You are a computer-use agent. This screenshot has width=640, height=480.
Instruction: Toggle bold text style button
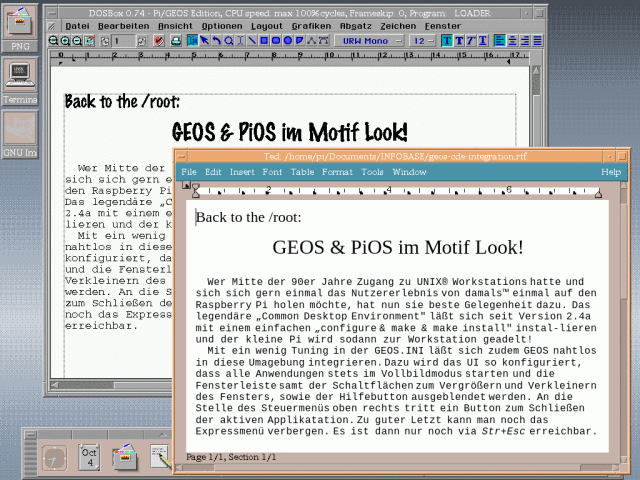point(459,41)
